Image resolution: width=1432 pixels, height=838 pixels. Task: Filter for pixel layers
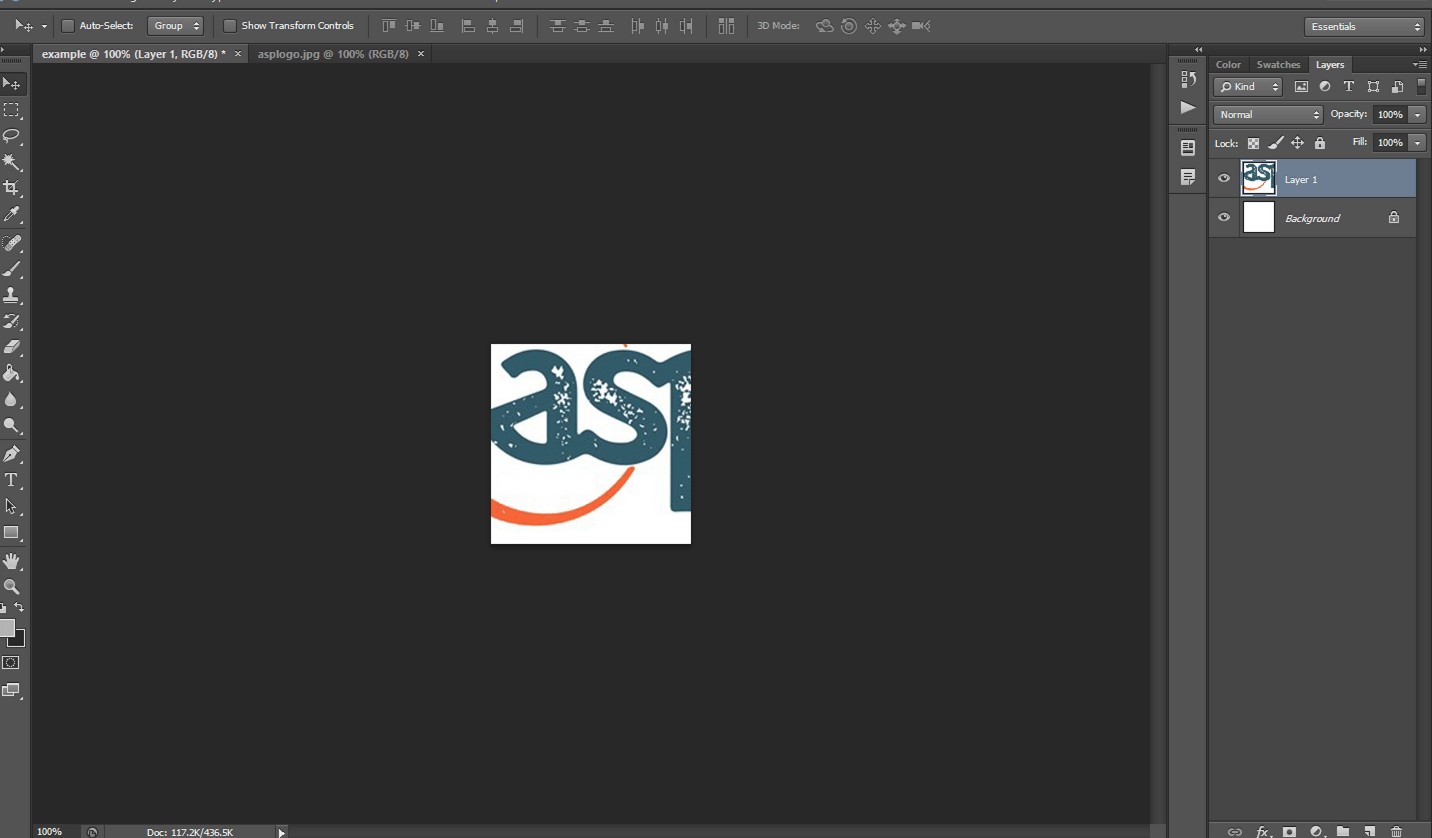(x=1301, y=87)
